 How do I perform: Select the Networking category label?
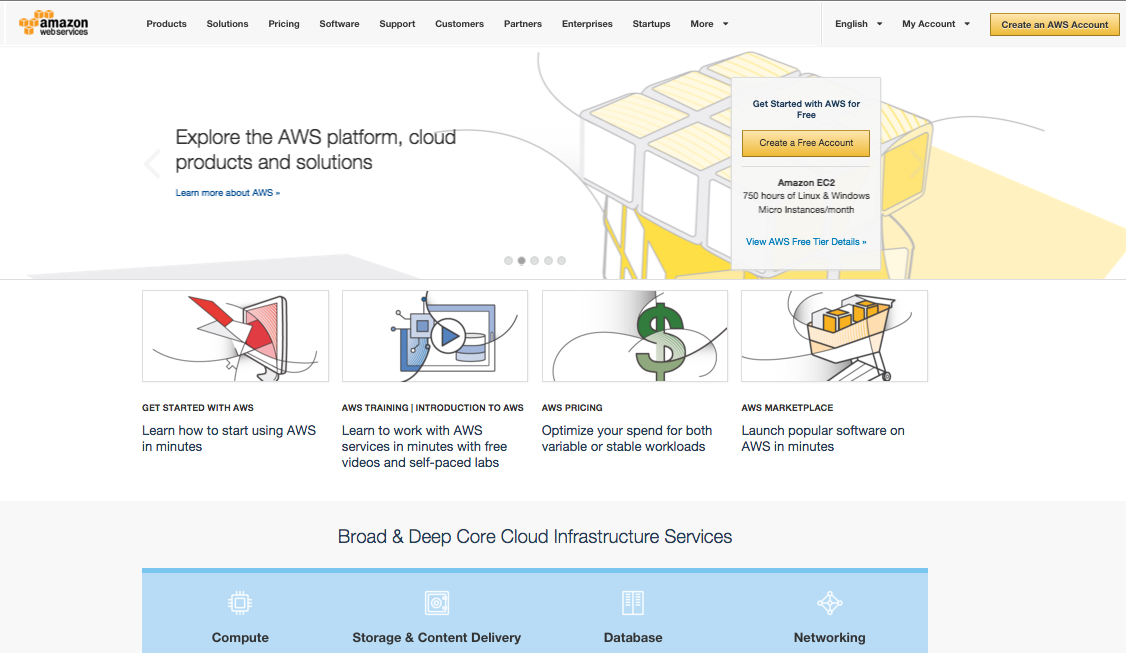tap(829, 637)
